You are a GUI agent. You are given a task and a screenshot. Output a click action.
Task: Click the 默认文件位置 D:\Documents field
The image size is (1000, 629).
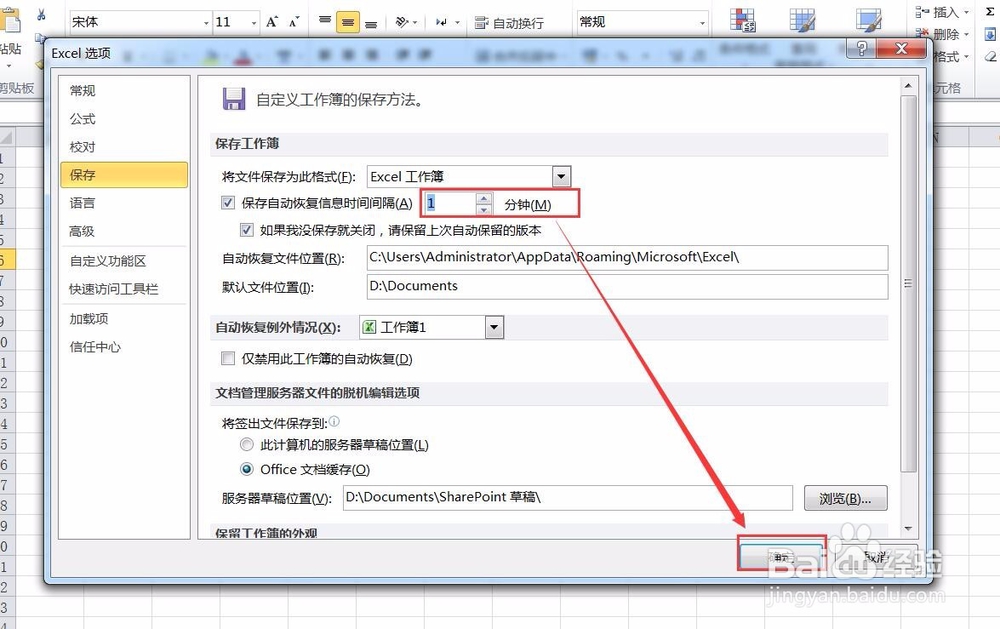pos(628,286)
